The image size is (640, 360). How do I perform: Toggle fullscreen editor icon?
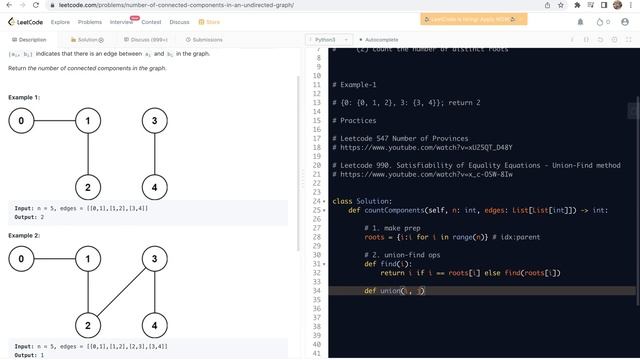629,40
